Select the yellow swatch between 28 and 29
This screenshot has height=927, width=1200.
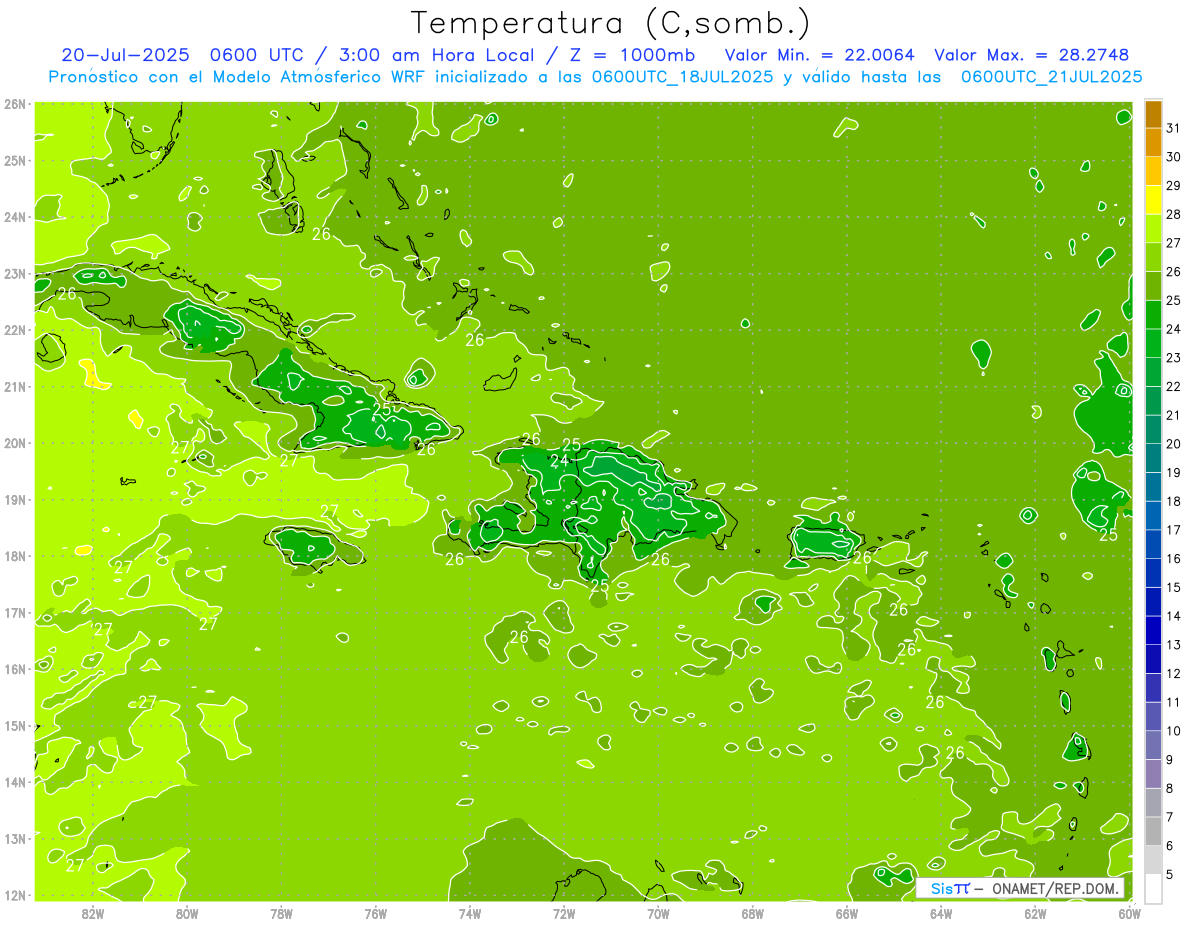coord(1153,200)
